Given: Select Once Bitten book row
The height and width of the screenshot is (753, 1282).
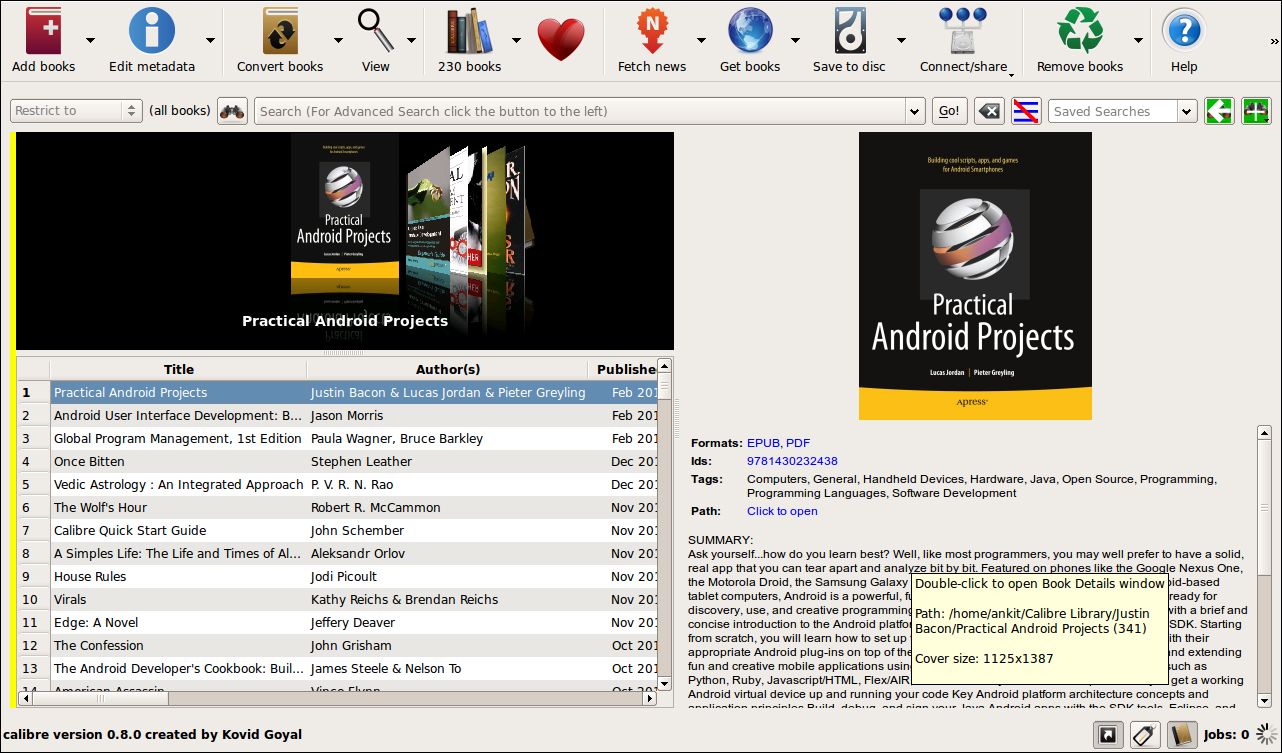Looking at the screenshot, I should (x=338, y=461).
